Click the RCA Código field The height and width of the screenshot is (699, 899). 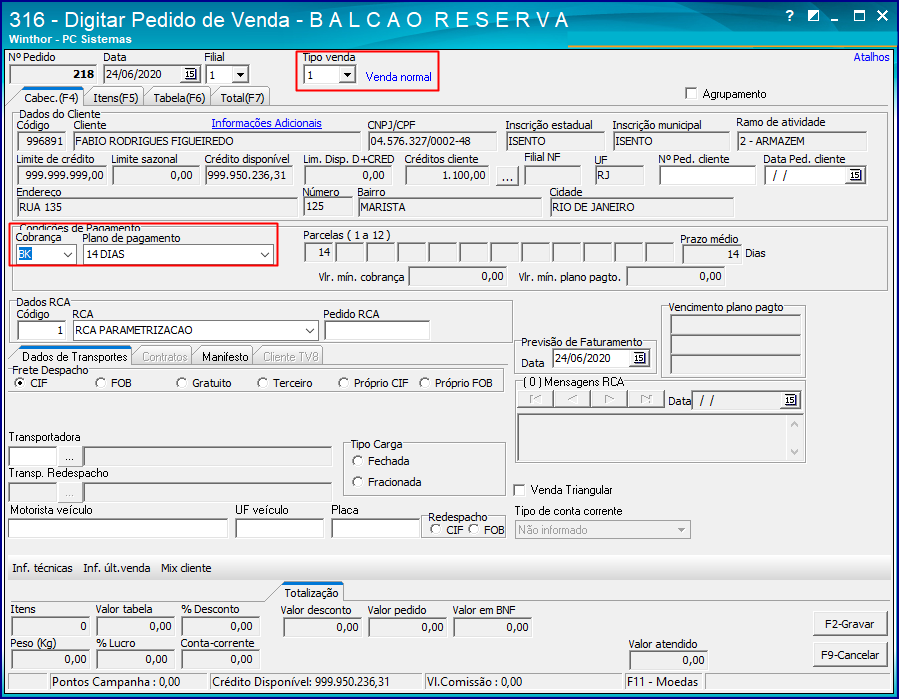42,330
